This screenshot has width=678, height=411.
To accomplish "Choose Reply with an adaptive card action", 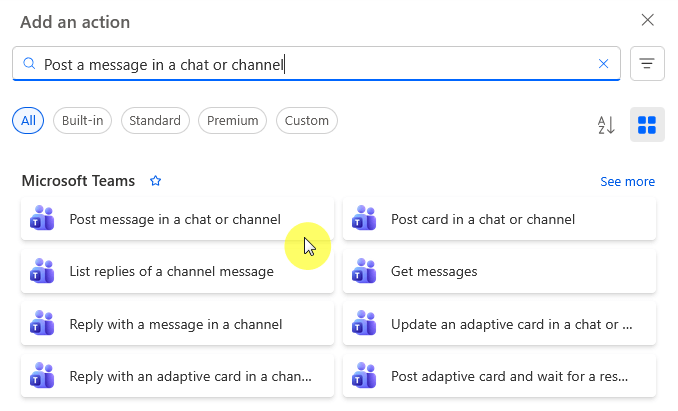I will click(177, 376).
